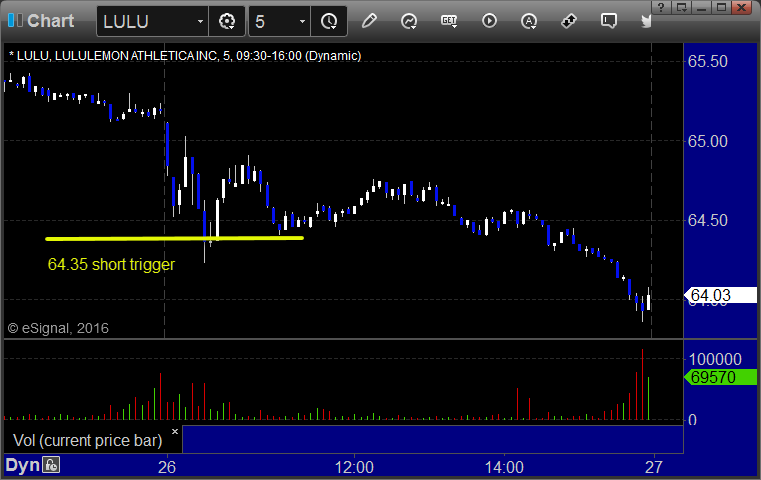Open the studies chart icon menu

[409, 21]
